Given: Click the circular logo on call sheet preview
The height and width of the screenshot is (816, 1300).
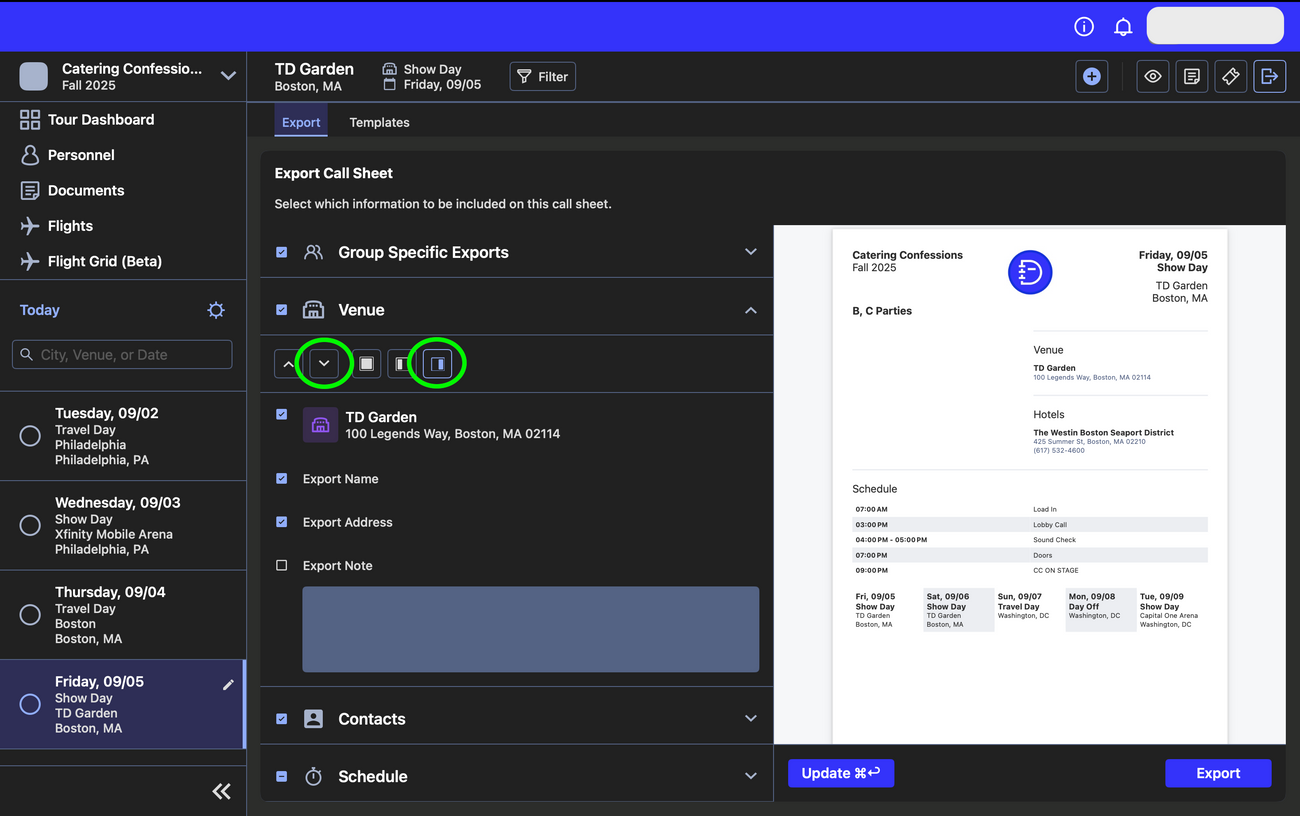Looking at the screenshot, I should click(x=1030, y=272).
